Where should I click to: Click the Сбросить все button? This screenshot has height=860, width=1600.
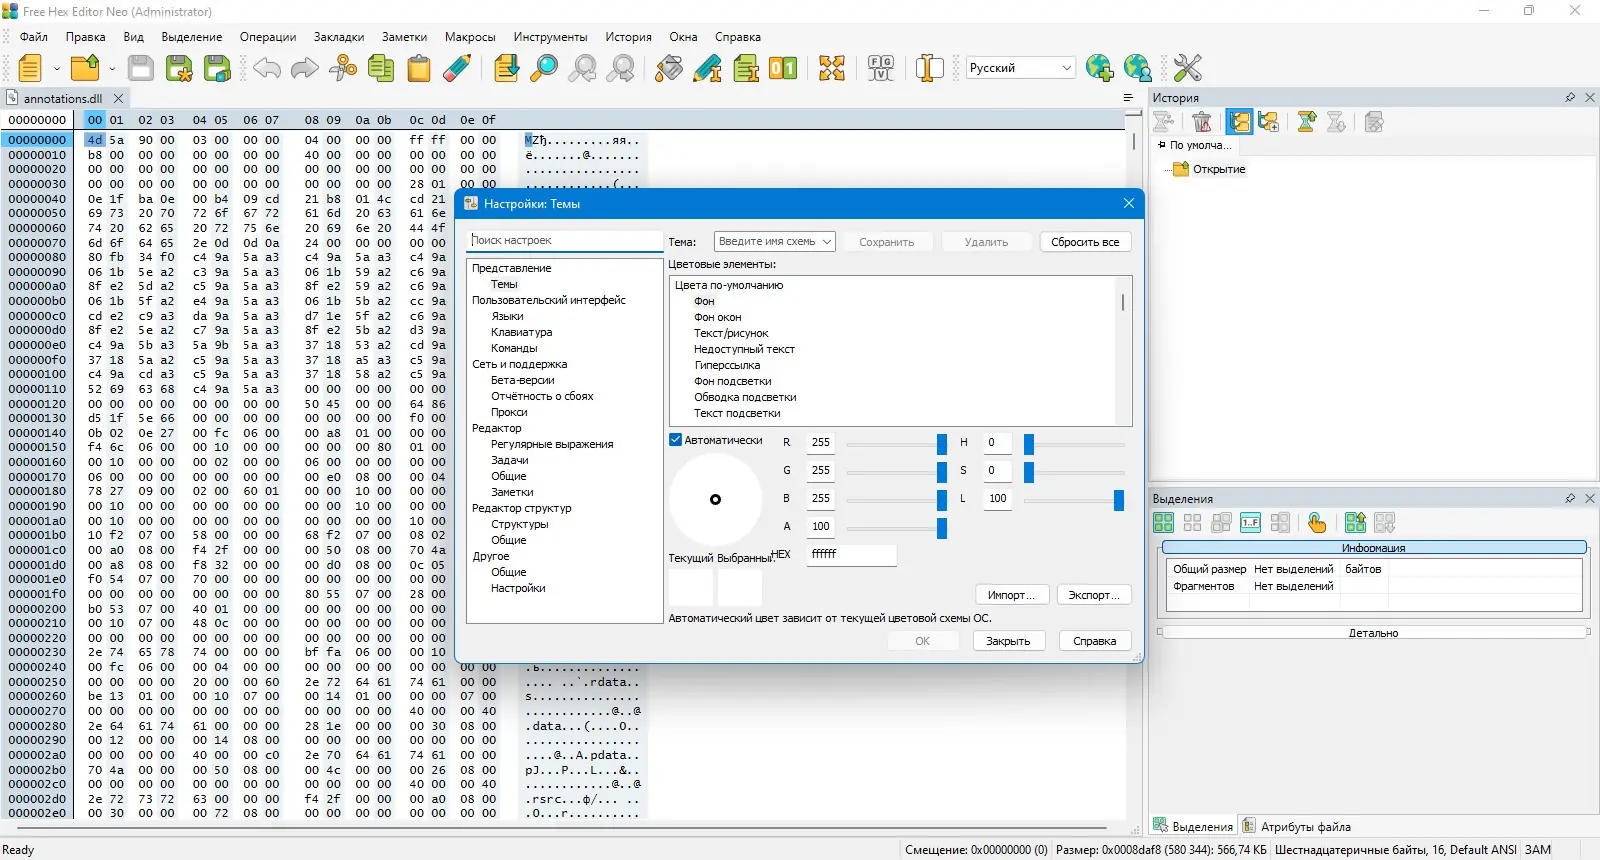coord(1085,242)
